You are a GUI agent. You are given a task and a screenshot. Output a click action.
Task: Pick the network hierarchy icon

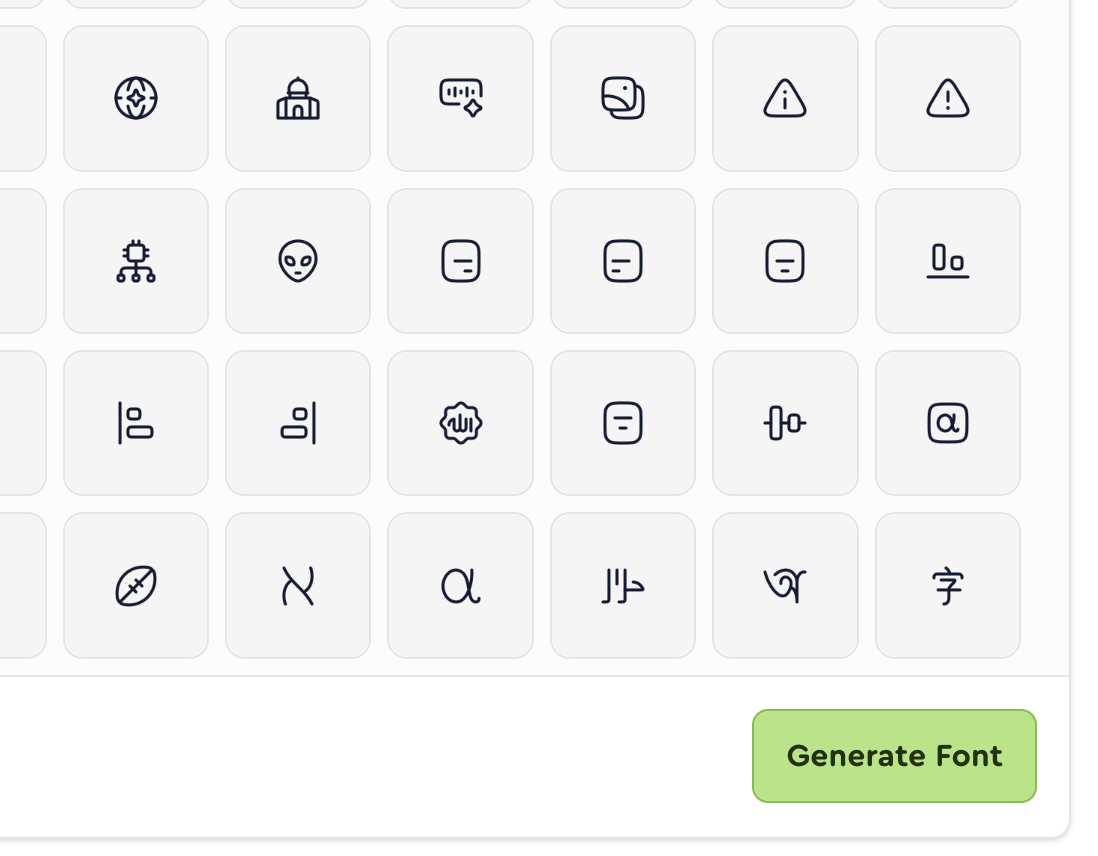tap(135, 260)
